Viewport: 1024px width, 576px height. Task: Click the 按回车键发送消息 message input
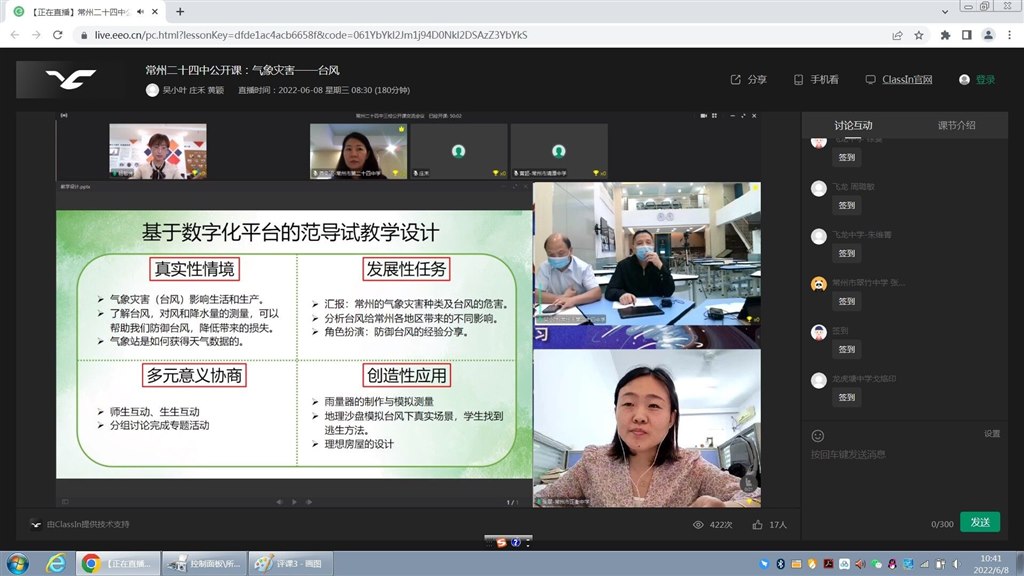(848, 454)
